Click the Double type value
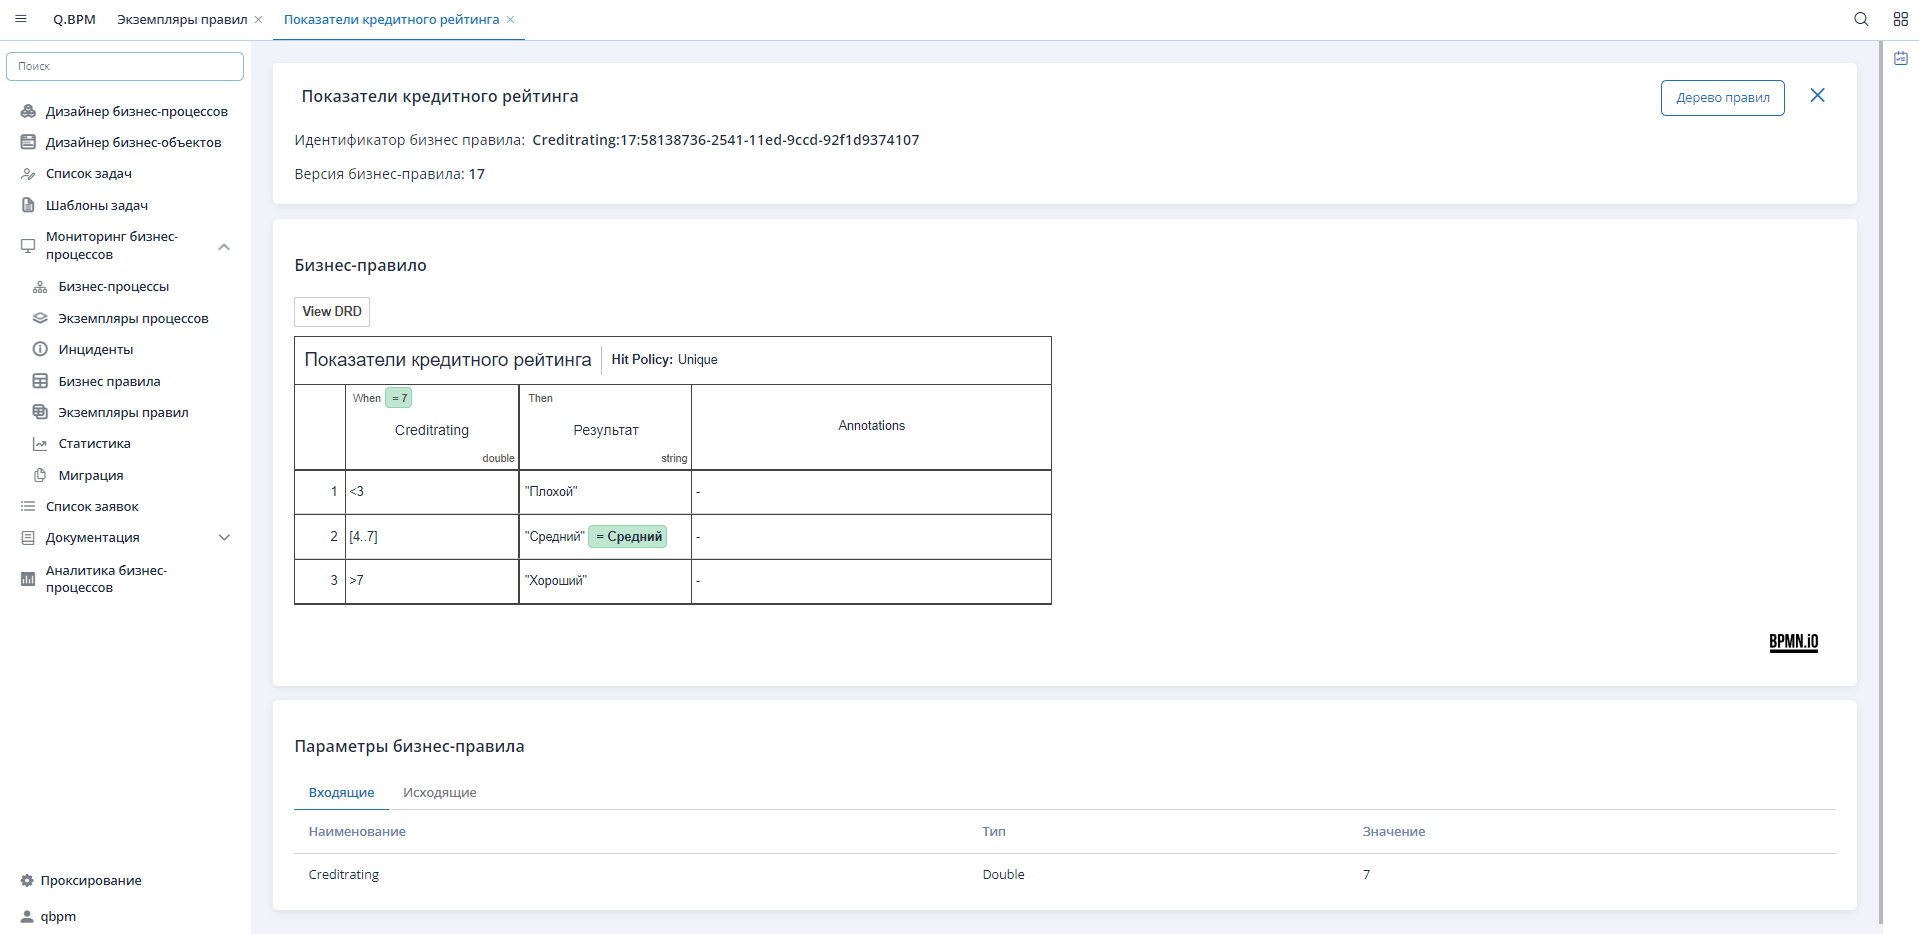Screen dimensions: 1919x934 pos(1003,875)
